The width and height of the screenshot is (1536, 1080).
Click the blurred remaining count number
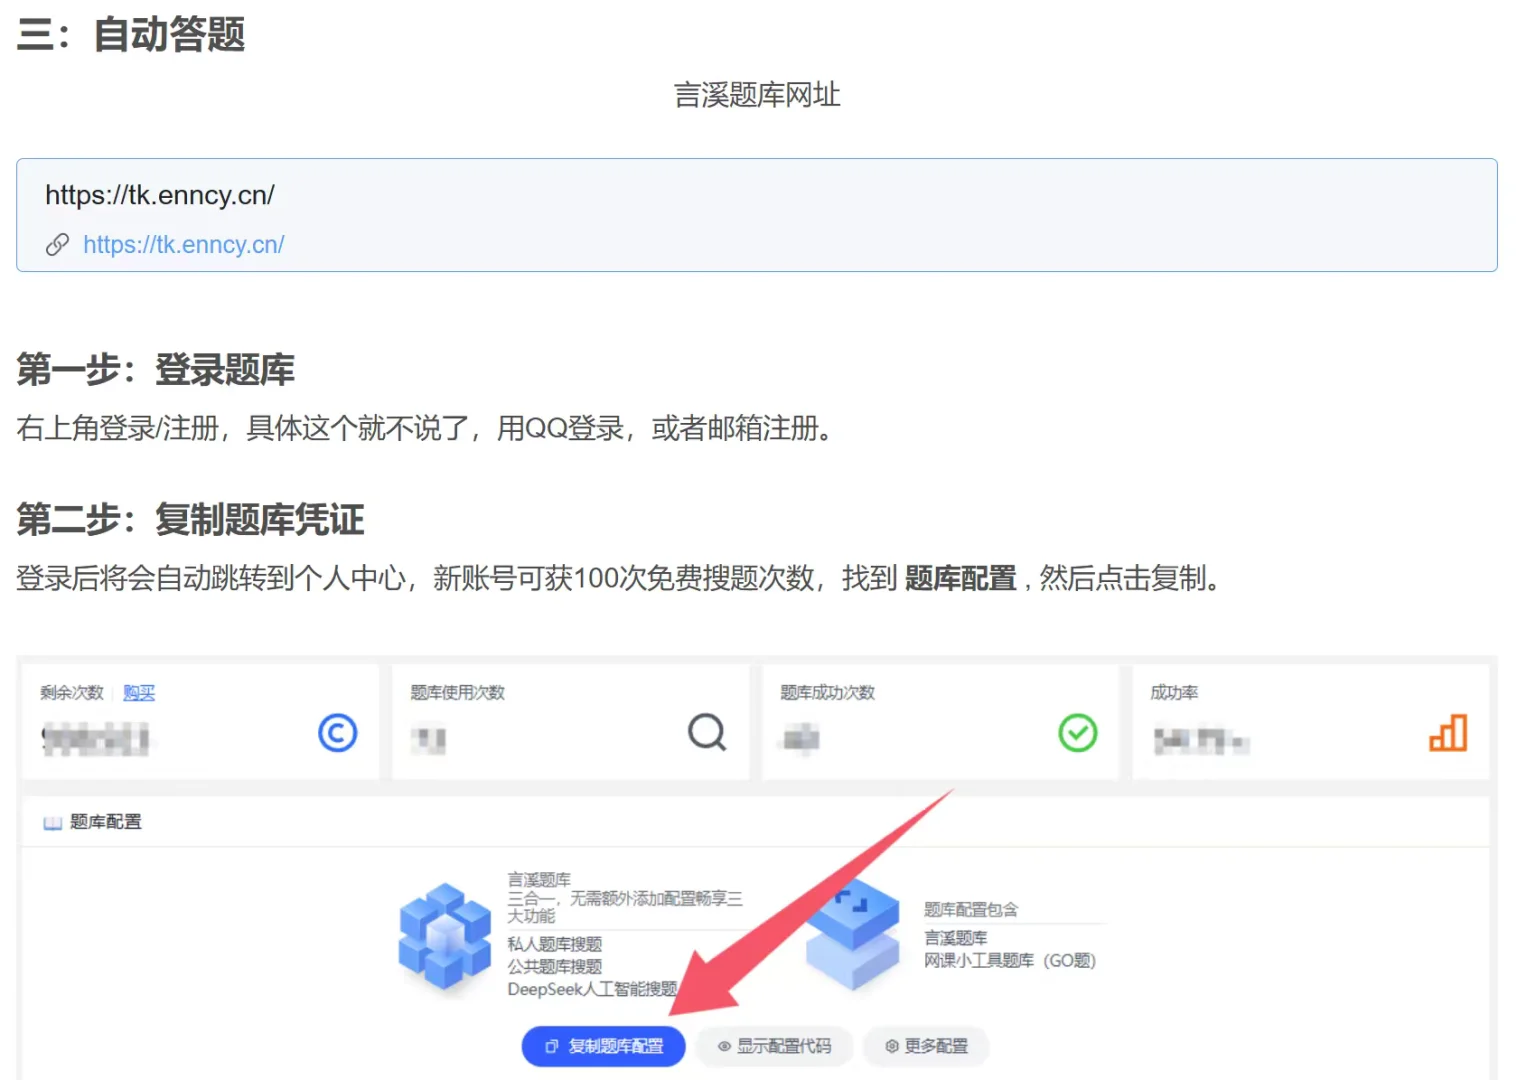point(95,741)
